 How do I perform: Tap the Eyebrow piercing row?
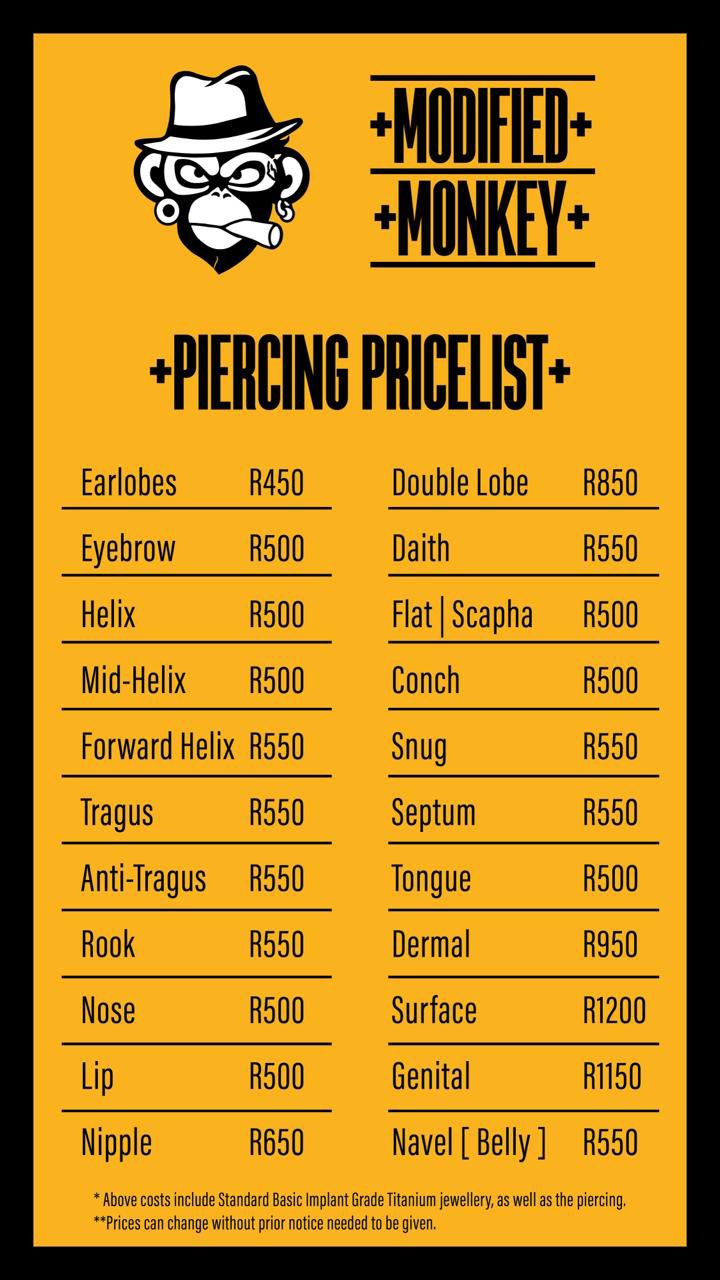pos(128,549)
